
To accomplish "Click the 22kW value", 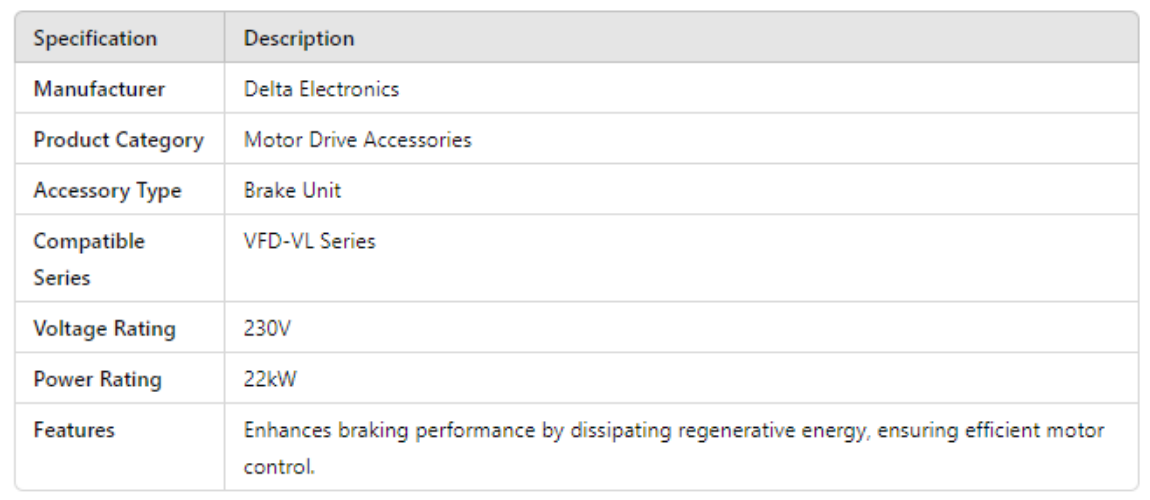I will 269,380.
